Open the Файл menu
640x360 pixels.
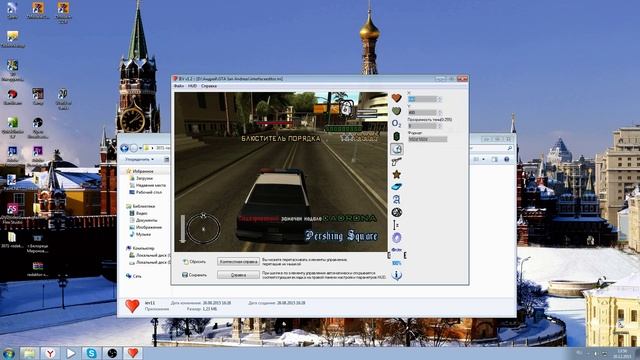[178, 86]
